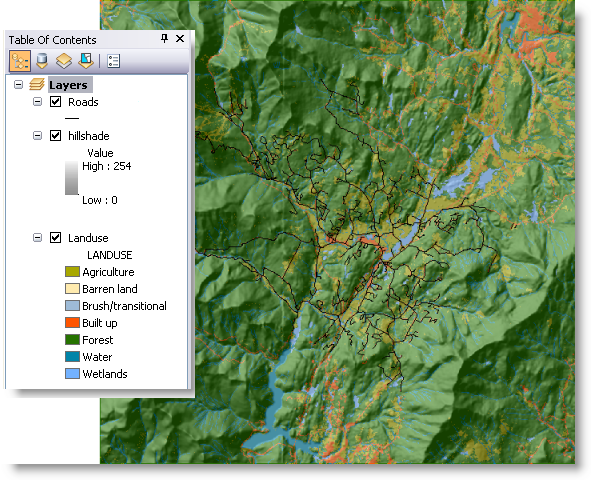Click the Roads black line symbol
Image resolution: width=591 pixels, height=480 pixels.
(x=72, y=118)
